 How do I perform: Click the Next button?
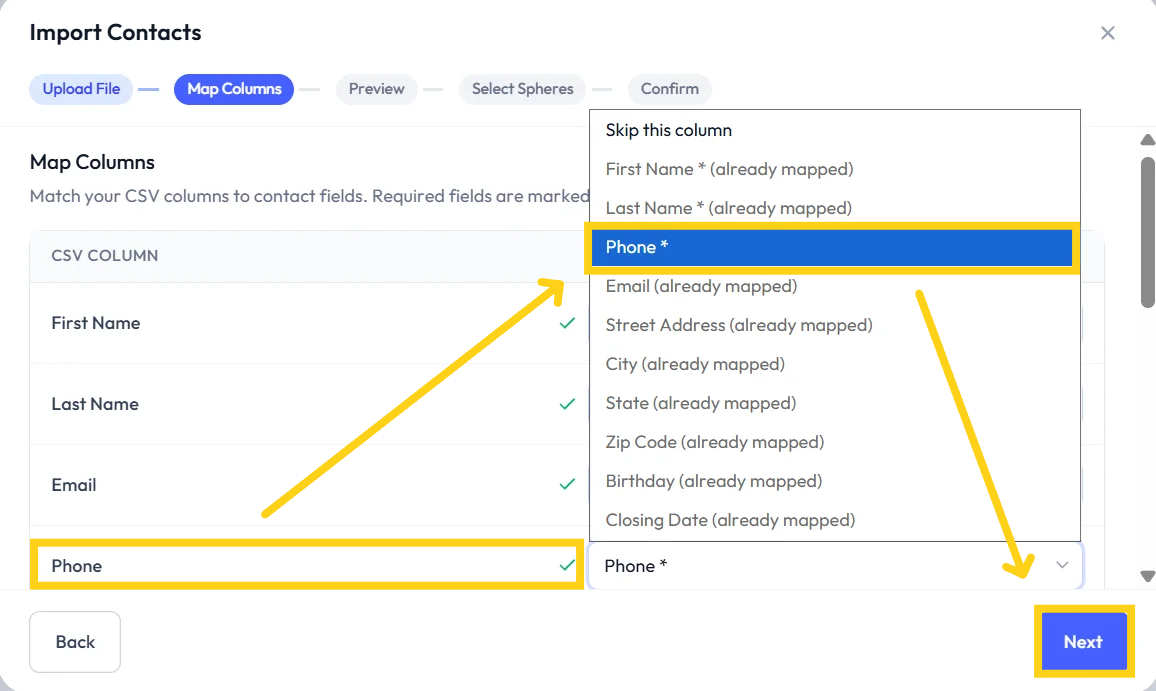pyautogui.click(x=1083, y=642)
